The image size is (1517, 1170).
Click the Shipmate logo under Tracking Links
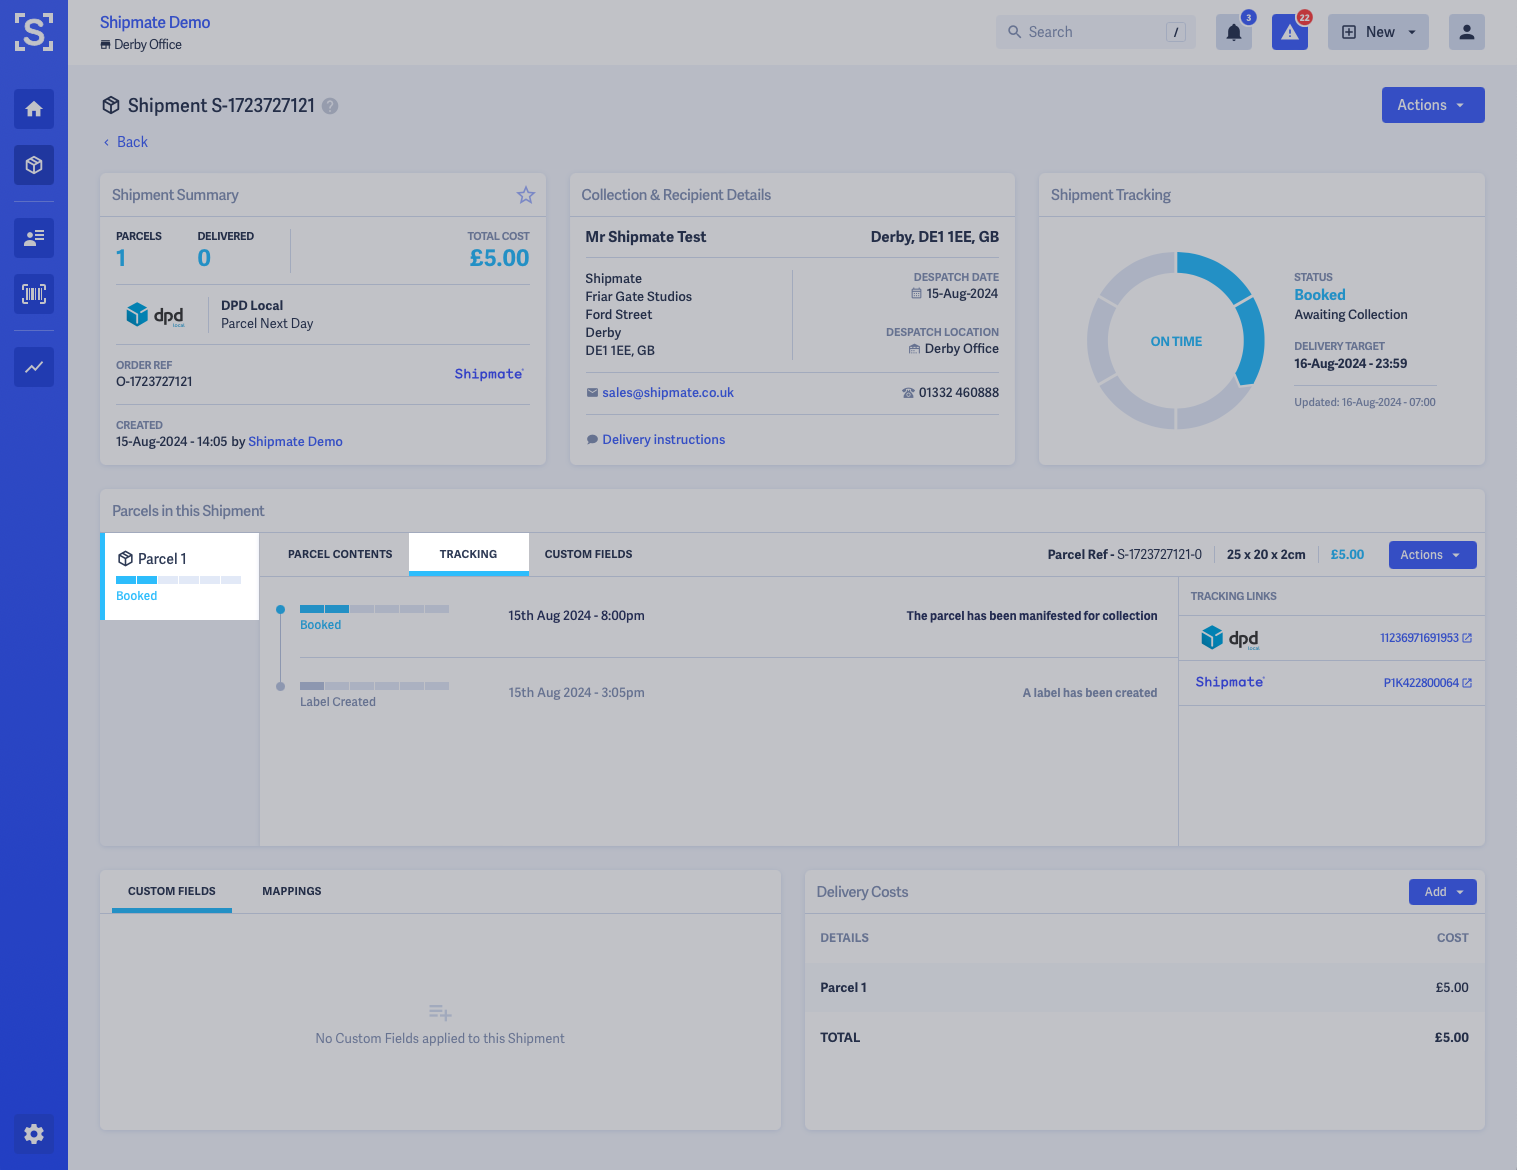tap(1230, 682)
